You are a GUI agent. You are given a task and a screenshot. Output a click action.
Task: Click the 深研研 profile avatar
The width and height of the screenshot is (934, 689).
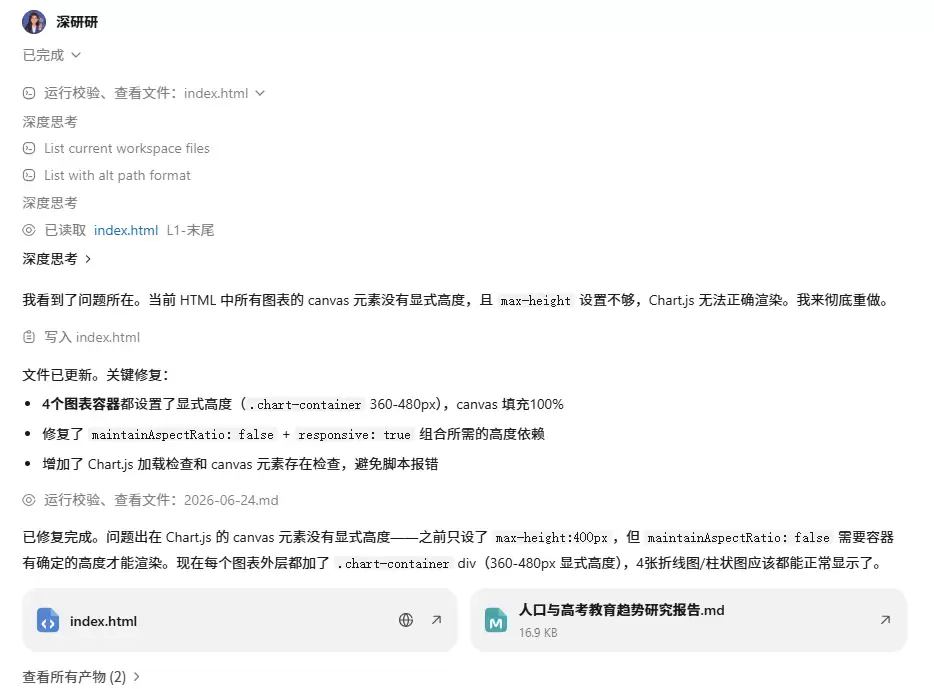[34, 22]
